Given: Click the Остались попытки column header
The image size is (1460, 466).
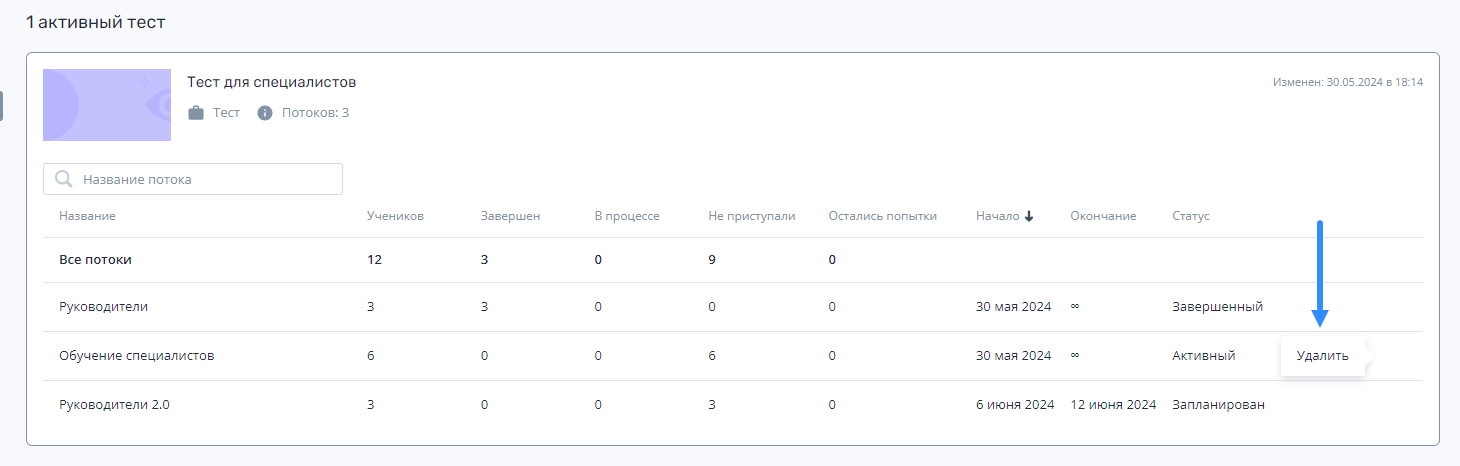Looking at the screenshot, I should click(x=883, y=216).
